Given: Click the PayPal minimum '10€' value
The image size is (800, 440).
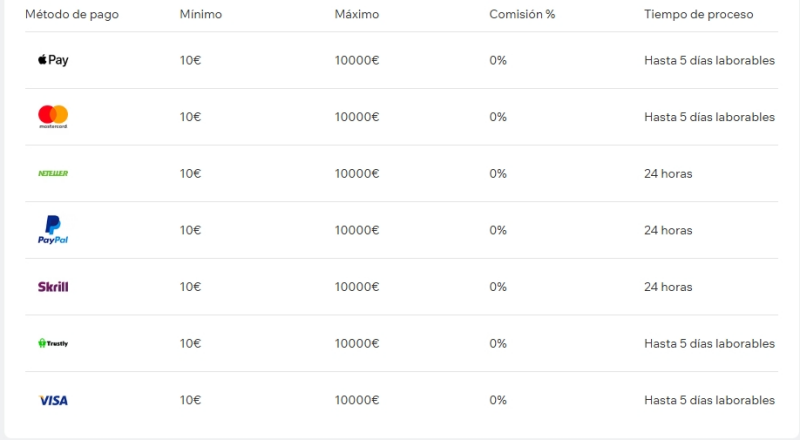Looking at the screenshot, I should [190, 230].
